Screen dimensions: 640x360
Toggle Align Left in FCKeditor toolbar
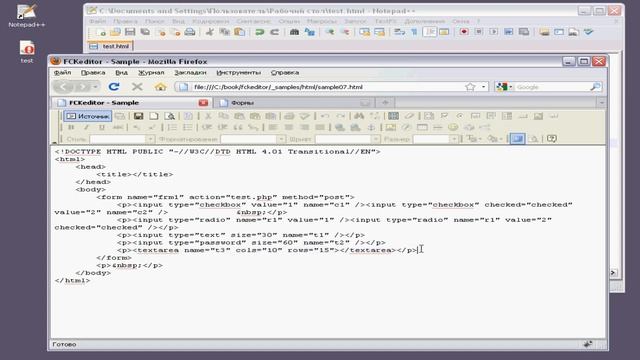point(273,128)
